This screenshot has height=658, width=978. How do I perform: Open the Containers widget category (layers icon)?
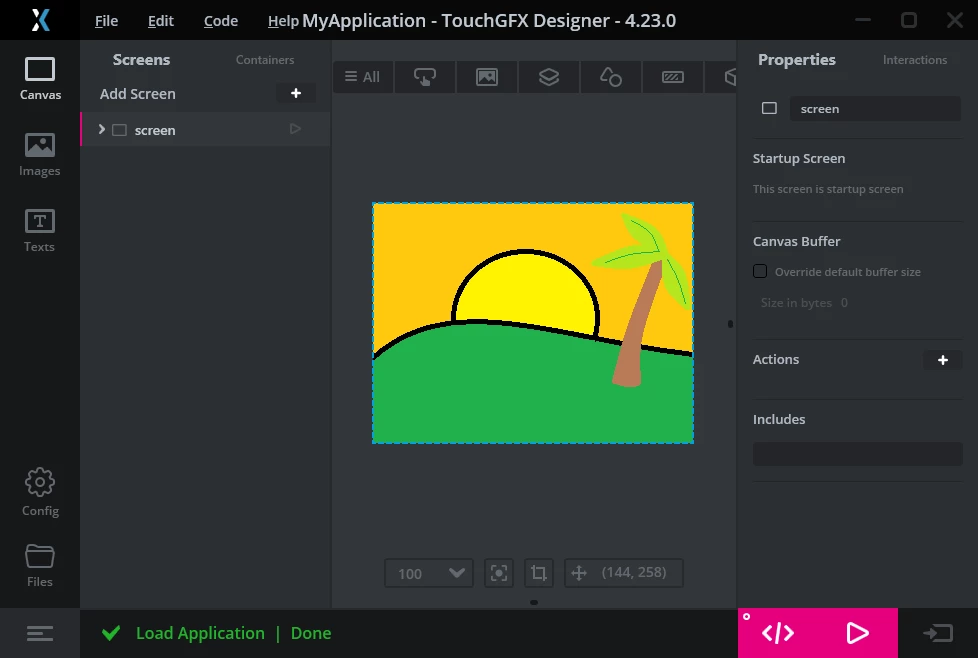click(x=549, y=77)
